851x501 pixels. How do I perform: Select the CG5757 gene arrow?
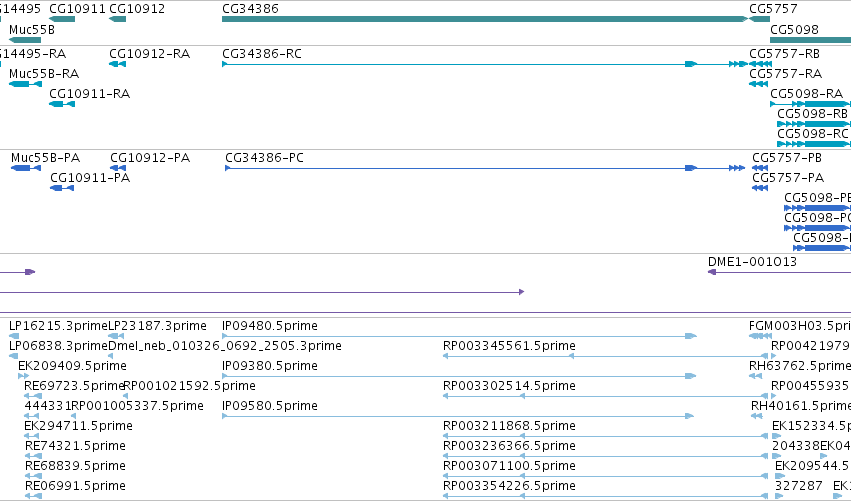(x=759, y=19)
